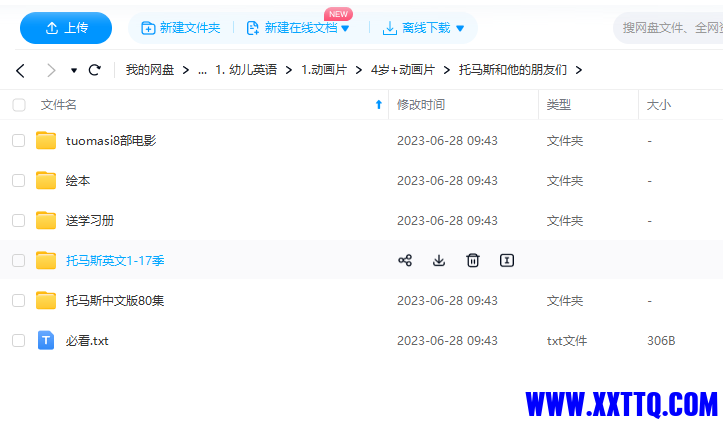
Task: Click the 托马斯英文1-17季 folder icon
Action: 46,261
